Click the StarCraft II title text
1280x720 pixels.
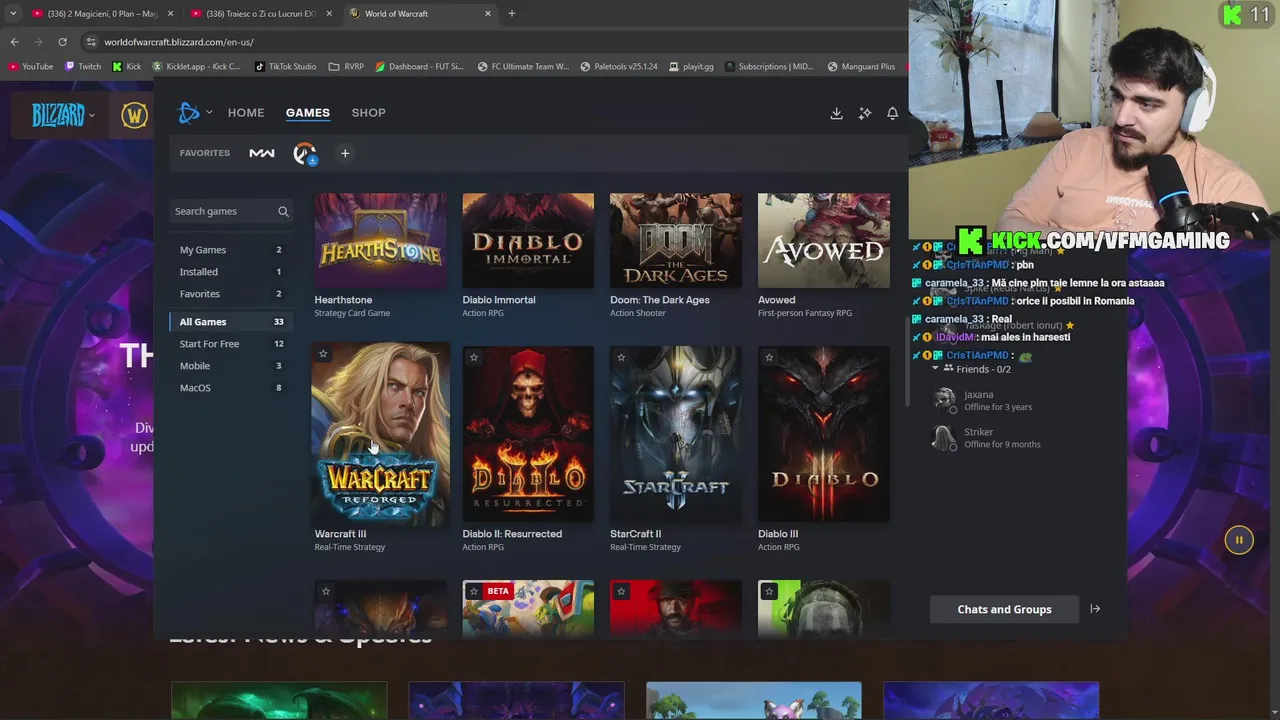click(x=636, y=534)
